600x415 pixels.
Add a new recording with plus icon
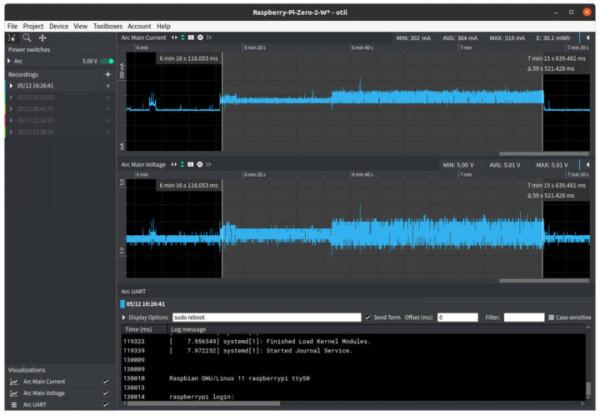108,75
